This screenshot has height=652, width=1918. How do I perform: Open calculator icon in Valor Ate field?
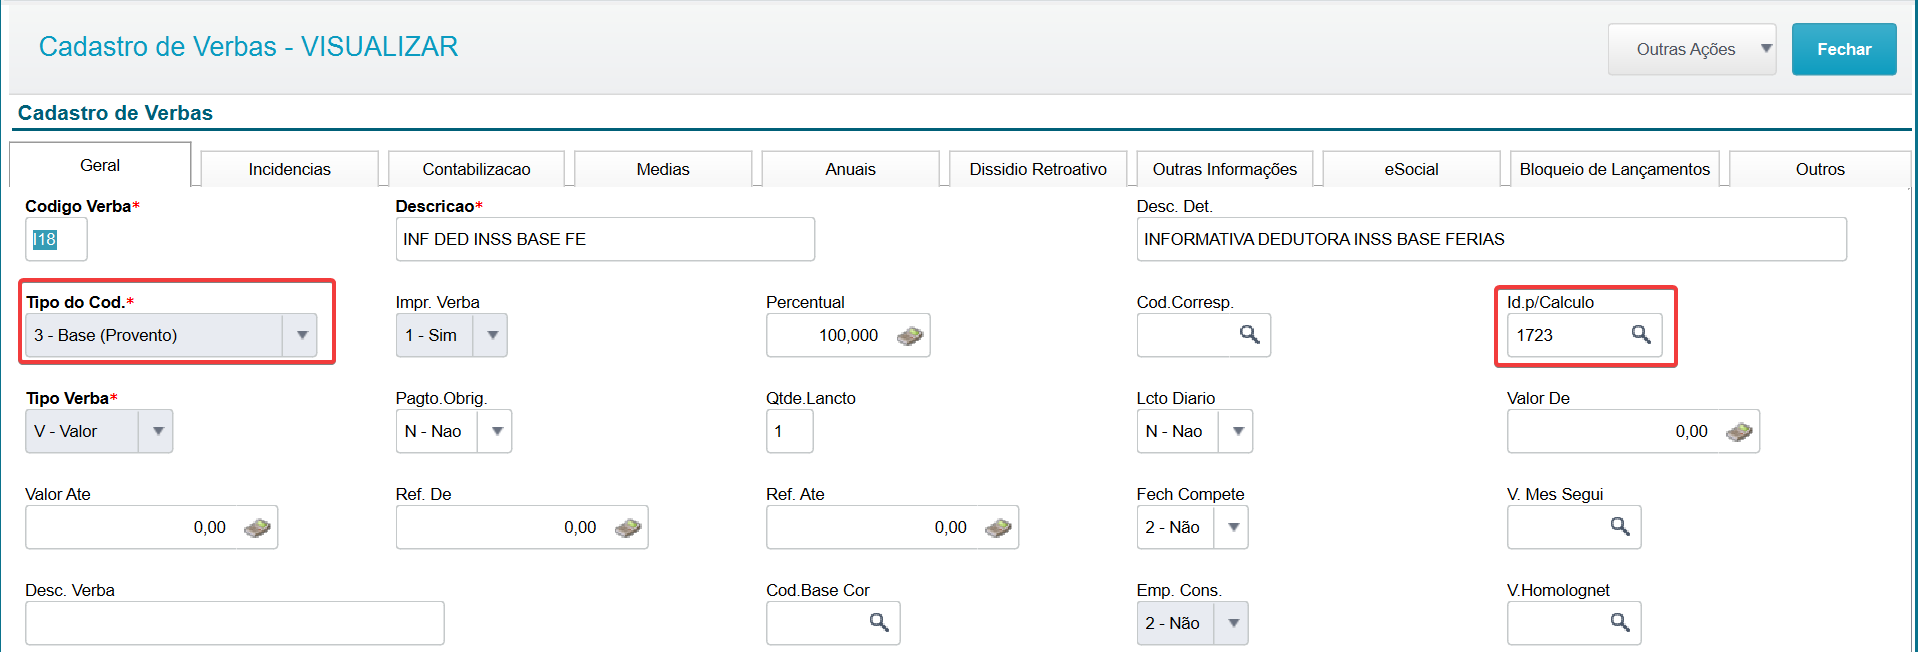coord(257,528)
